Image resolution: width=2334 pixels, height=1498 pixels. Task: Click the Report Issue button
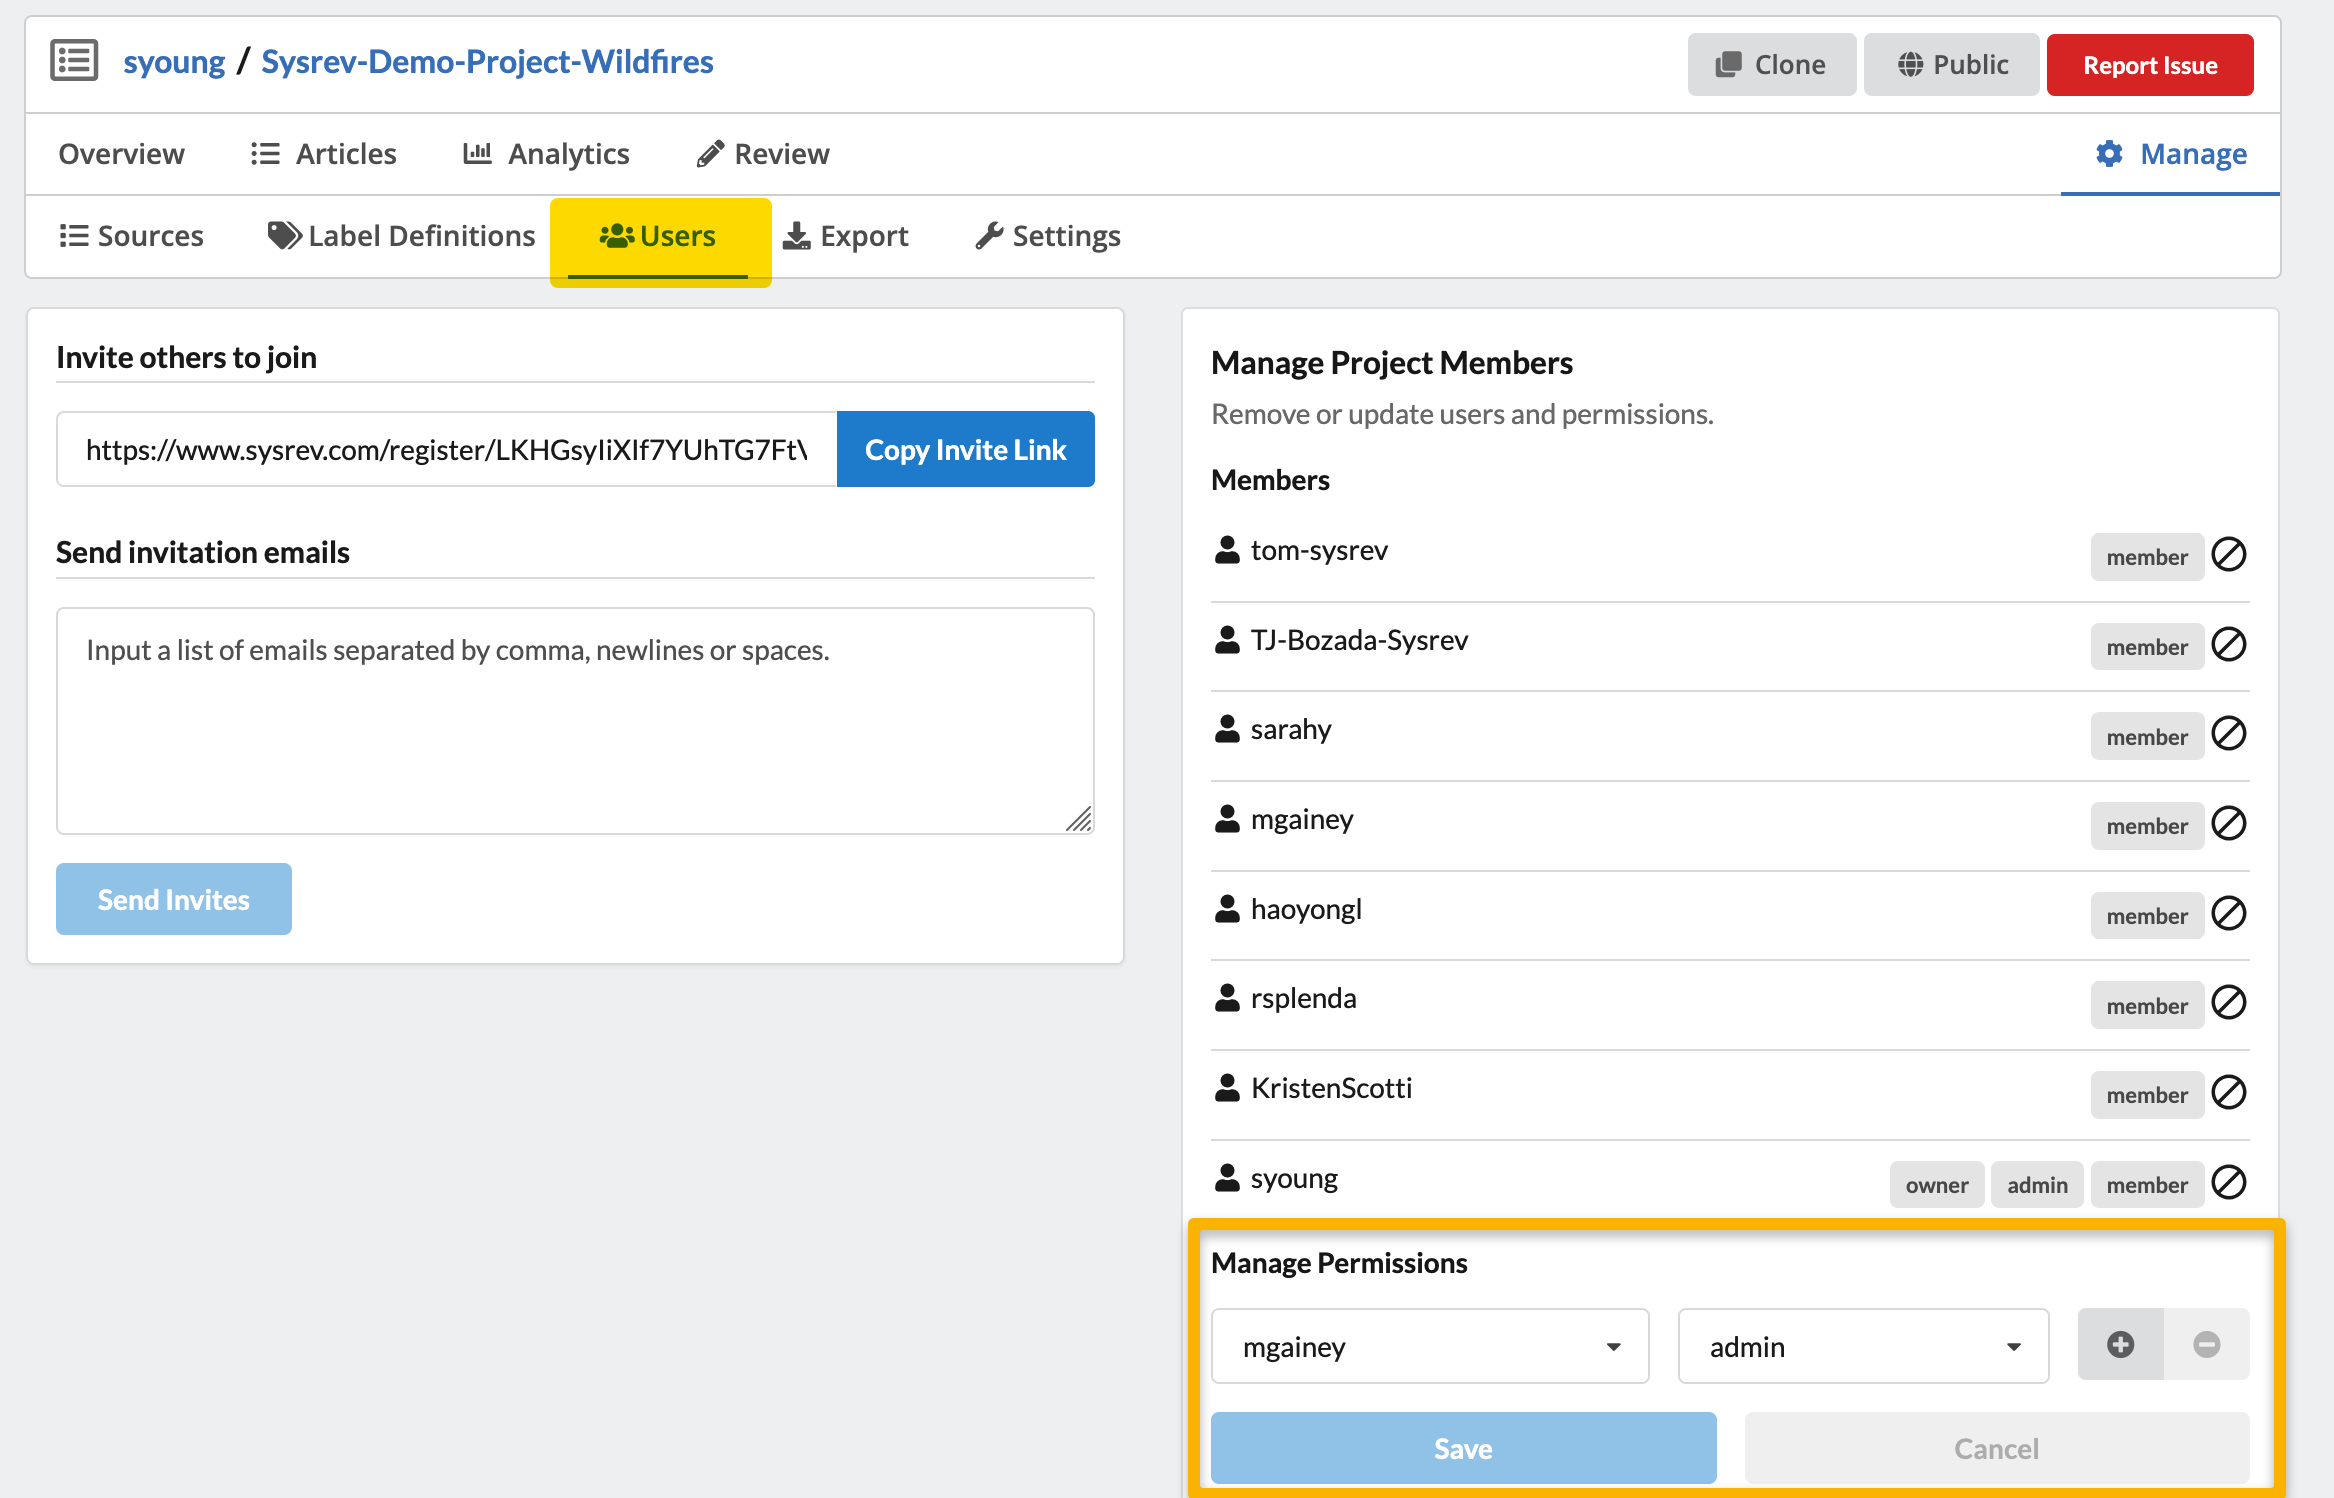click(2149, 65)
